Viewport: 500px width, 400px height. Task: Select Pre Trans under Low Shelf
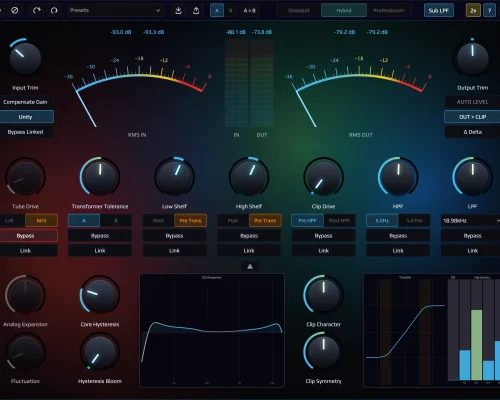(190, 221)
